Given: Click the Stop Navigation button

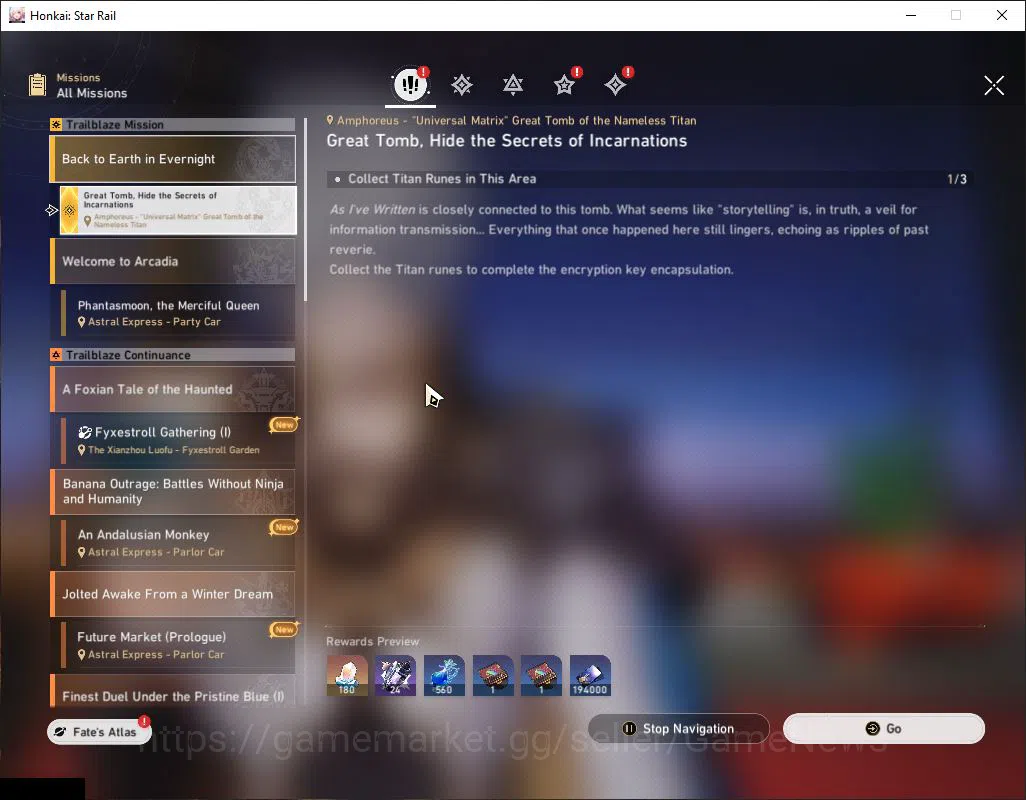Looking at the screenshot, I should tap(679, 729).
